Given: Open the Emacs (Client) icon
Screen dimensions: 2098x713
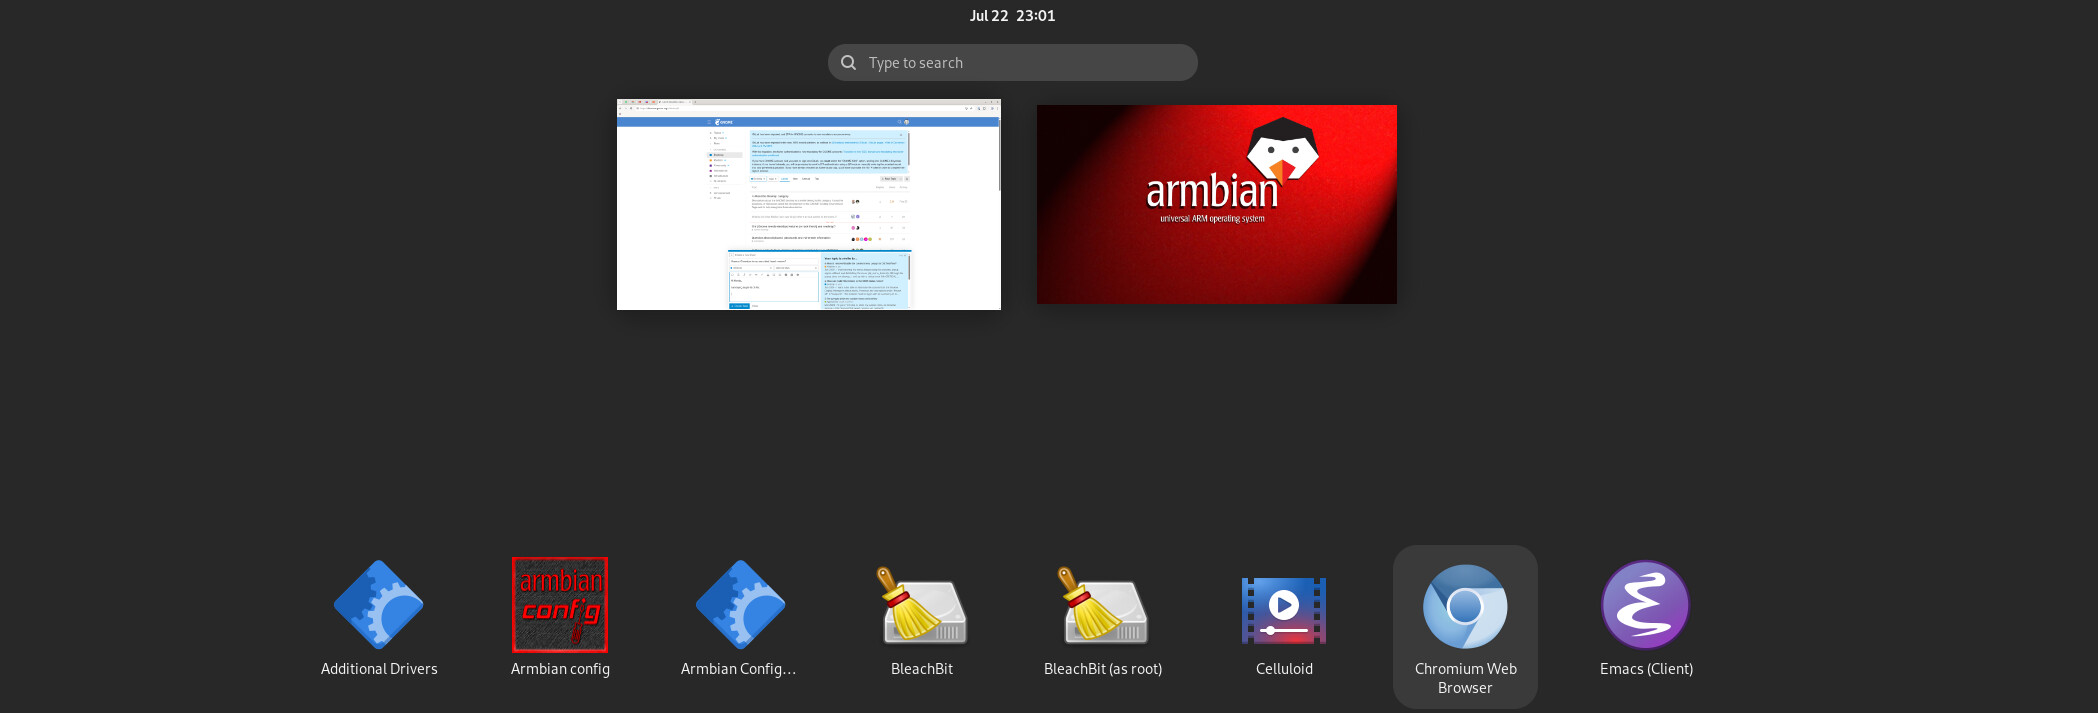Looking at the screenshot, I should click(x=1646, y=605).
